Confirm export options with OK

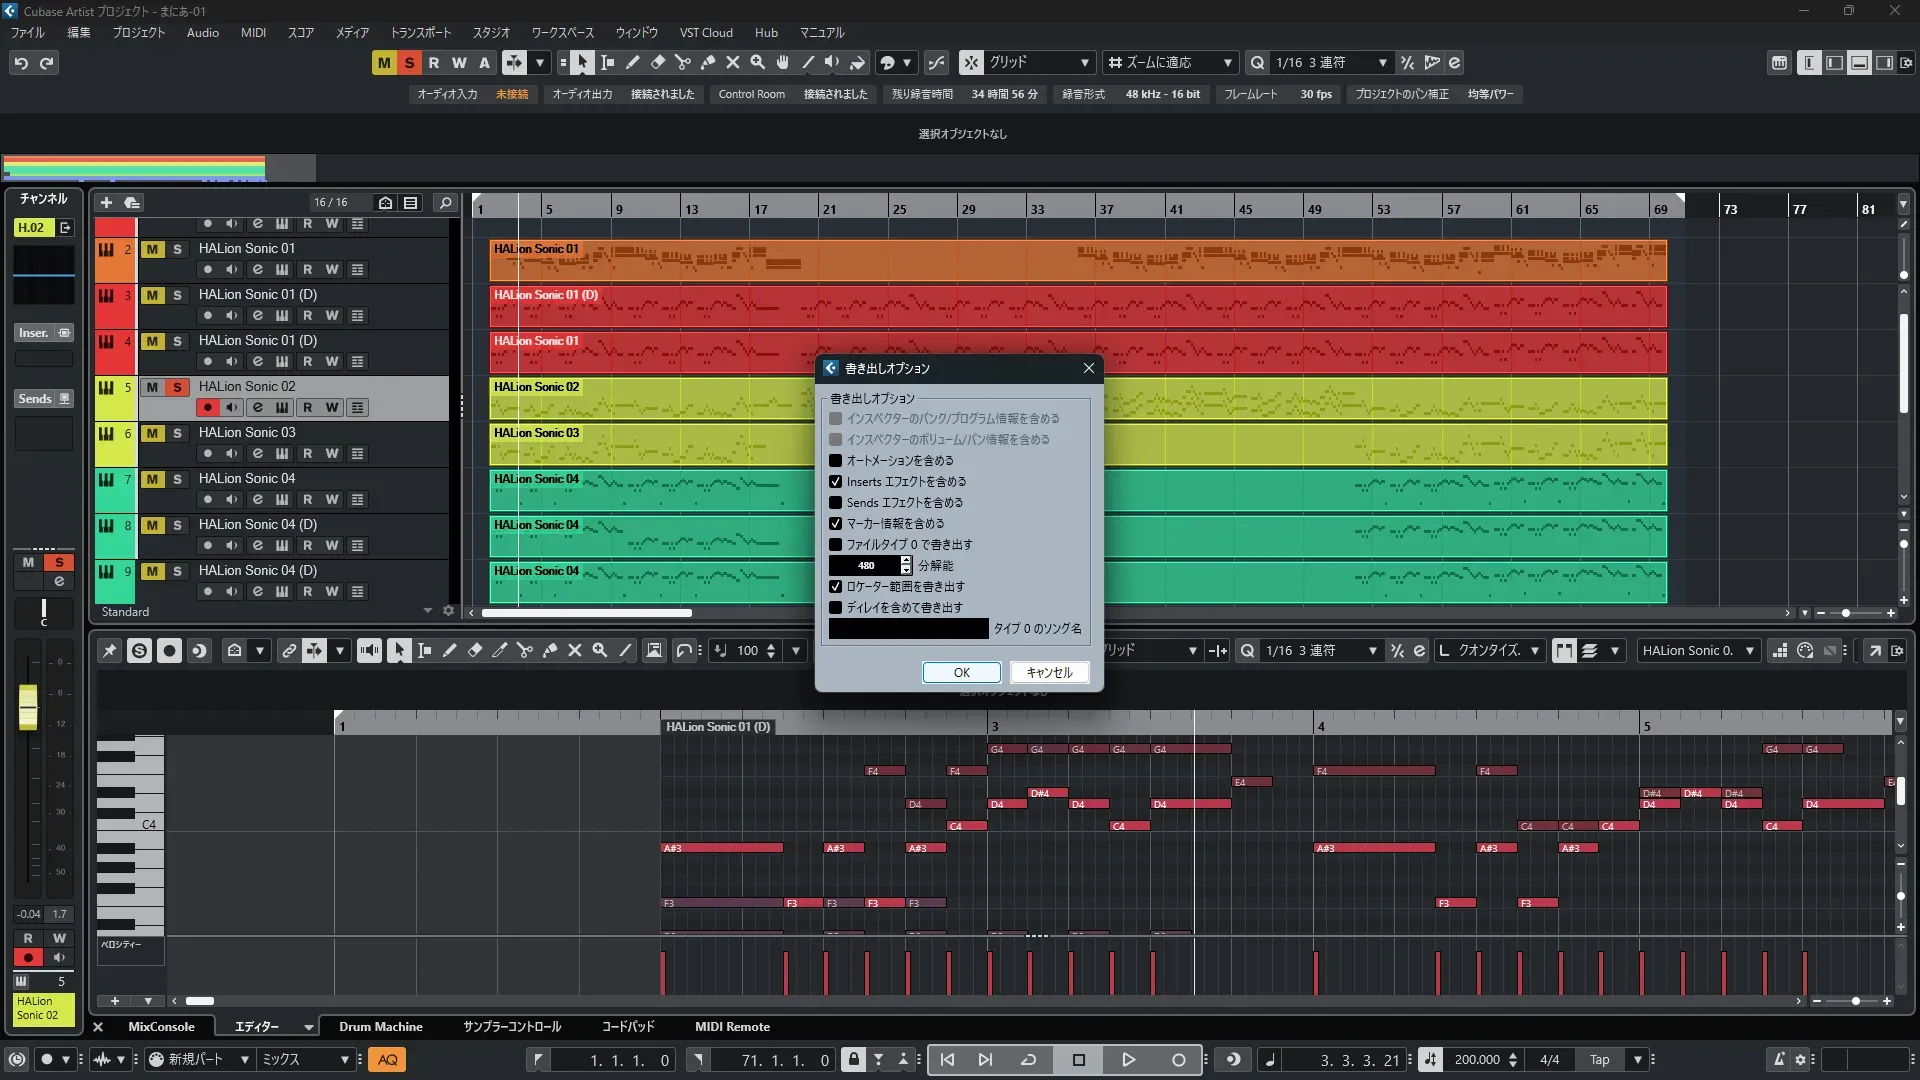pyautogui.click(x=961, y=673)
